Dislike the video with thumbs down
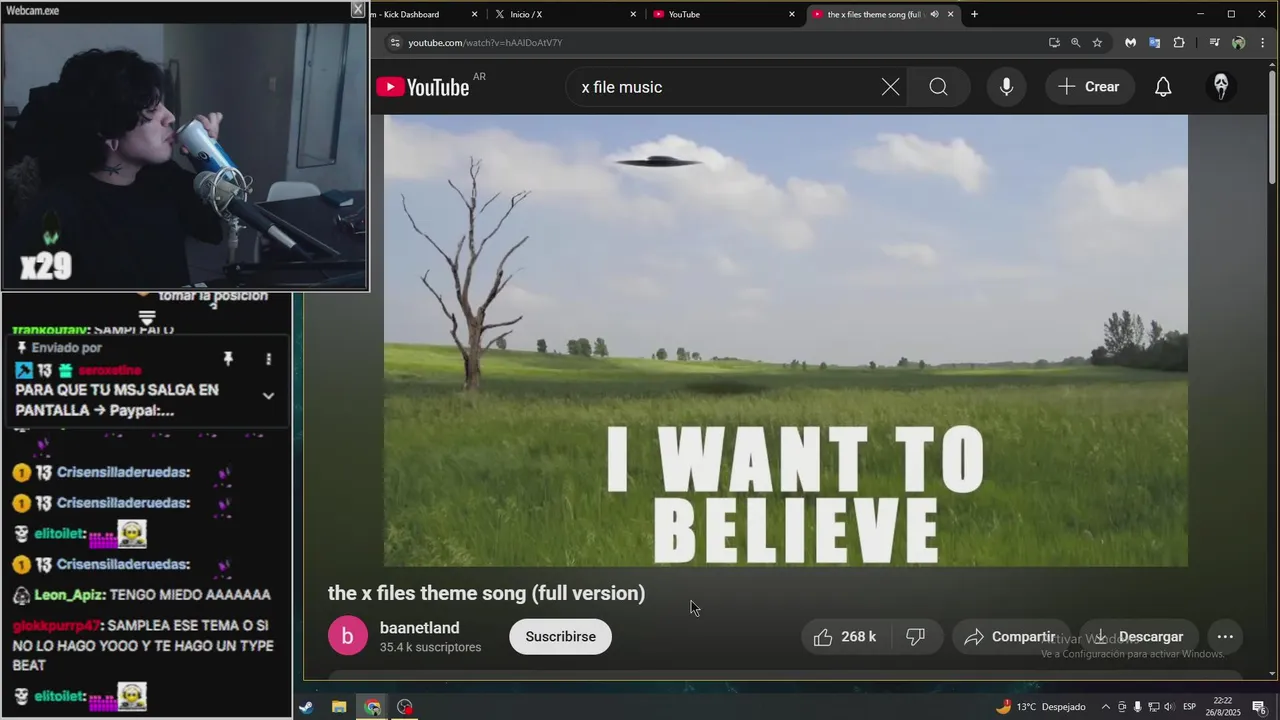Image resolution: width=1280 pixels, height=720 pixels. [x=915, y=637]
